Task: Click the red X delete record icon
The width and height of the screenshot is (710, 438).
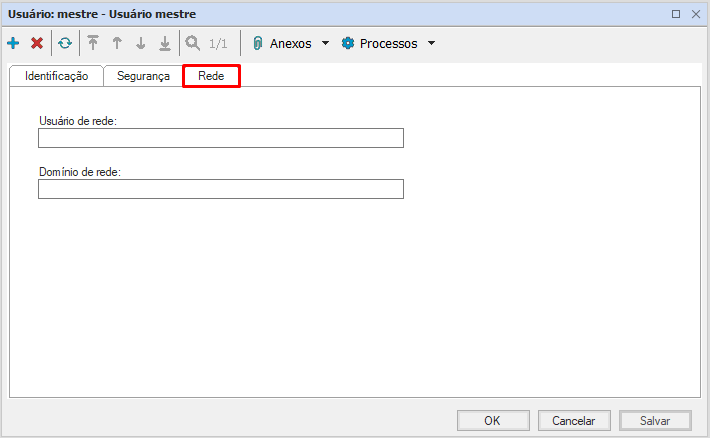Action: pos(37,43)
